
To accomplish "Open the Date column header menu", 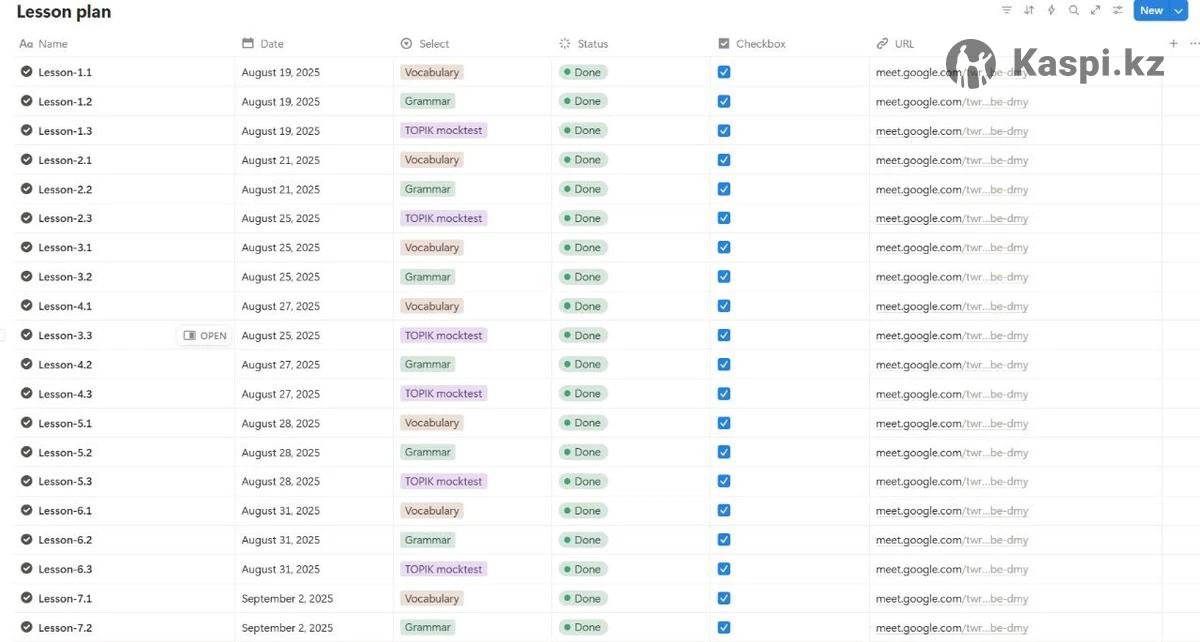I will (272, 43).
